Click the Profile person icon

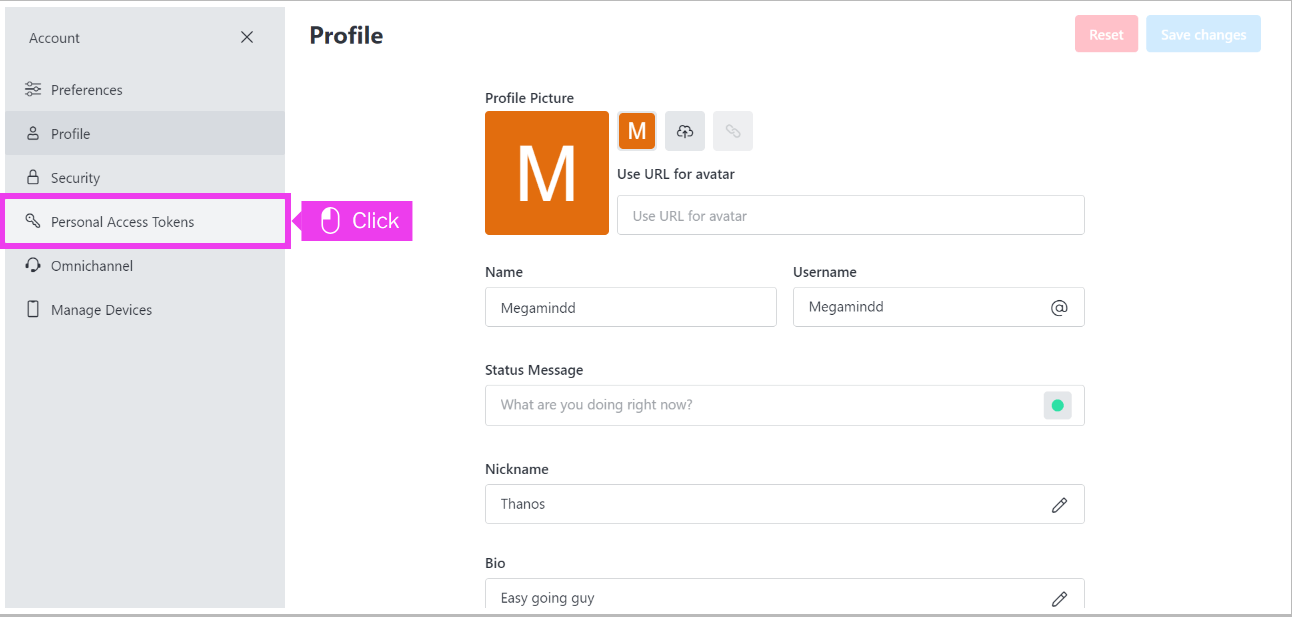pos(33,133)
